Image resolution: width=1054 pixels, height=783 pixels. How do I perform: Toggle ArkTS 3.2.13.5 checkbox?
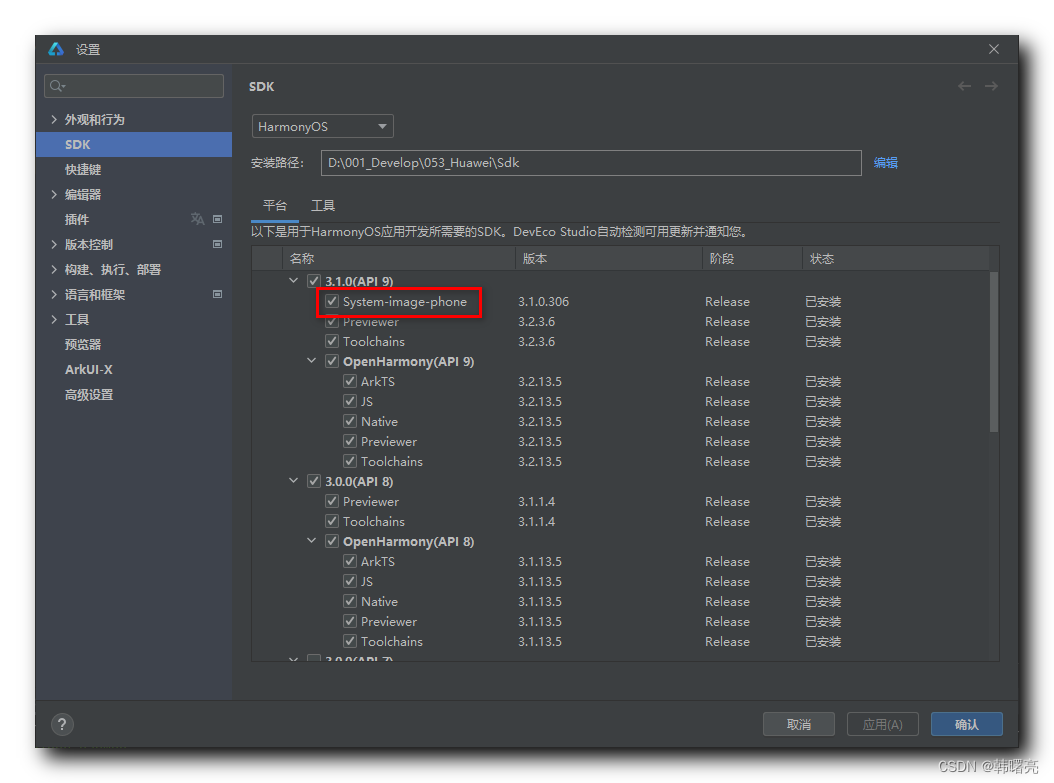350,381
